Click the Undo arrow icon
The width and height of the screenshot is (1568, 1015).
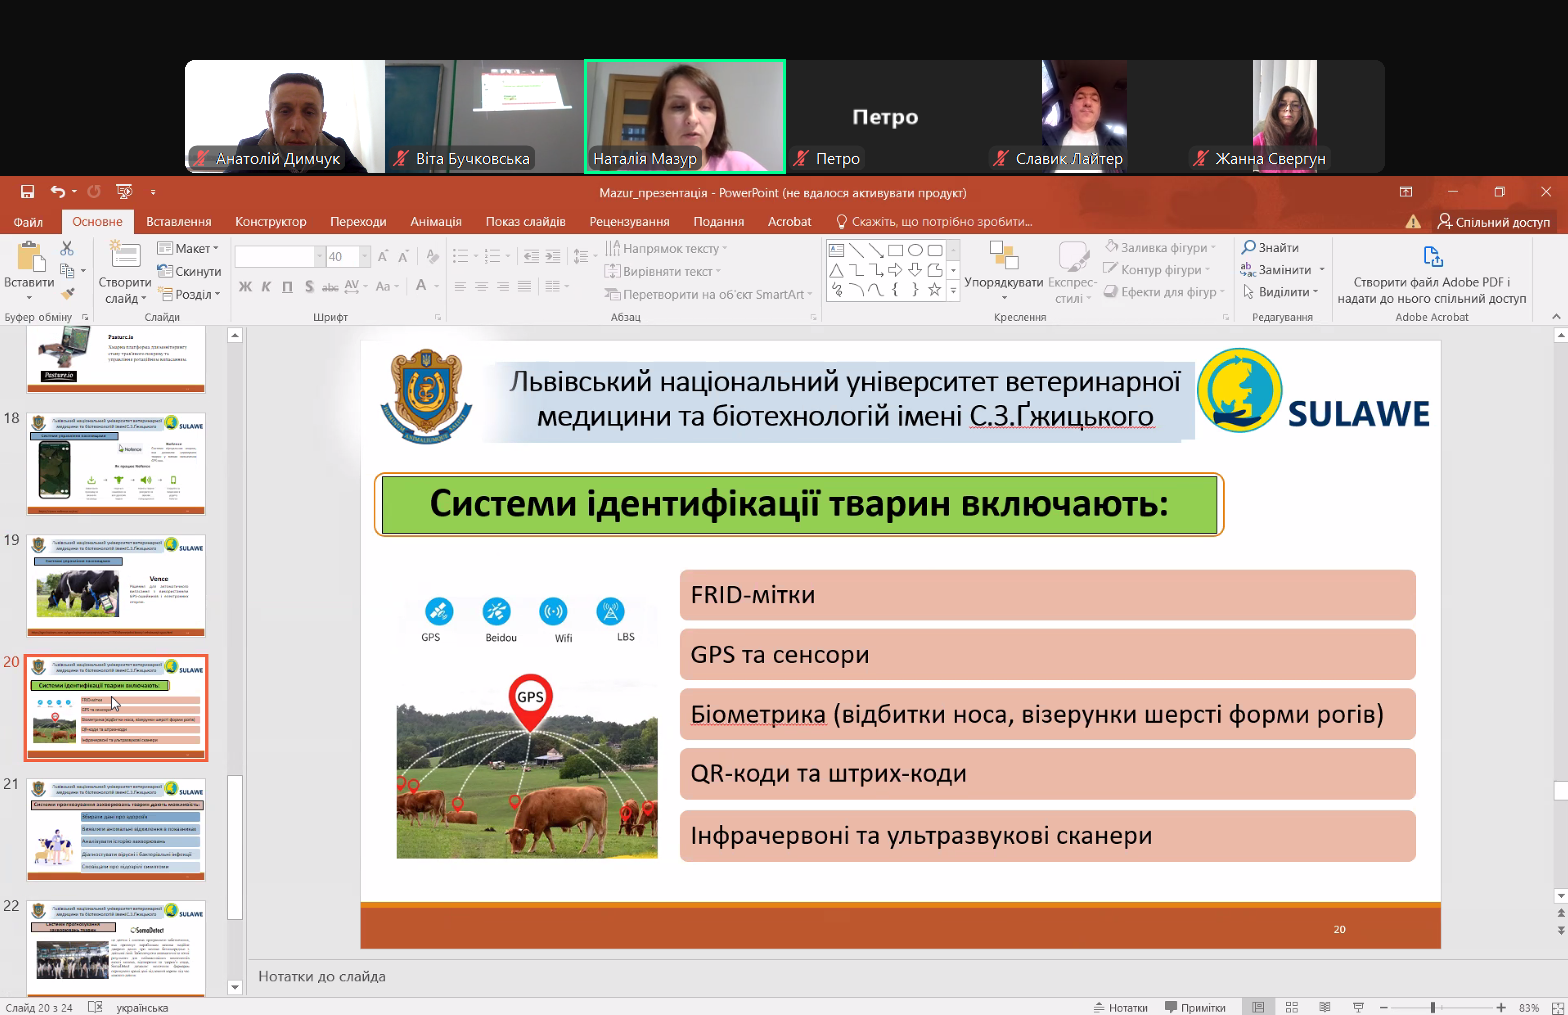(58, 192)
